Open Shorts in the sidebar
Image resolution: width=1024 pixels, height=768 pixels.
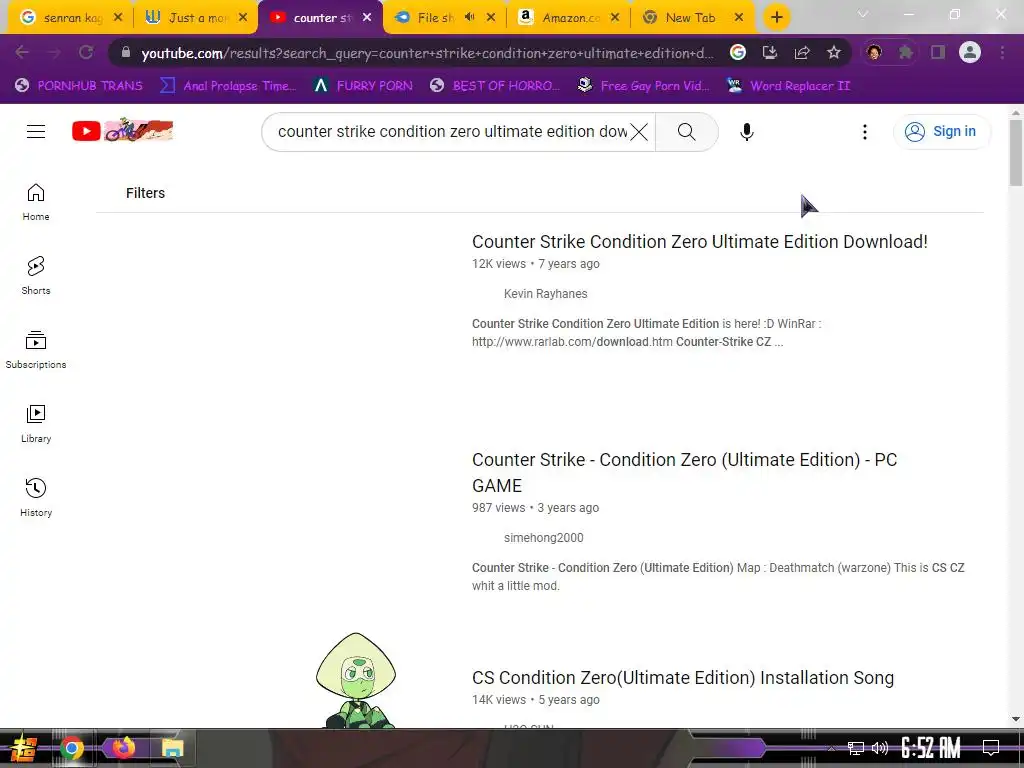click(36, 276)
